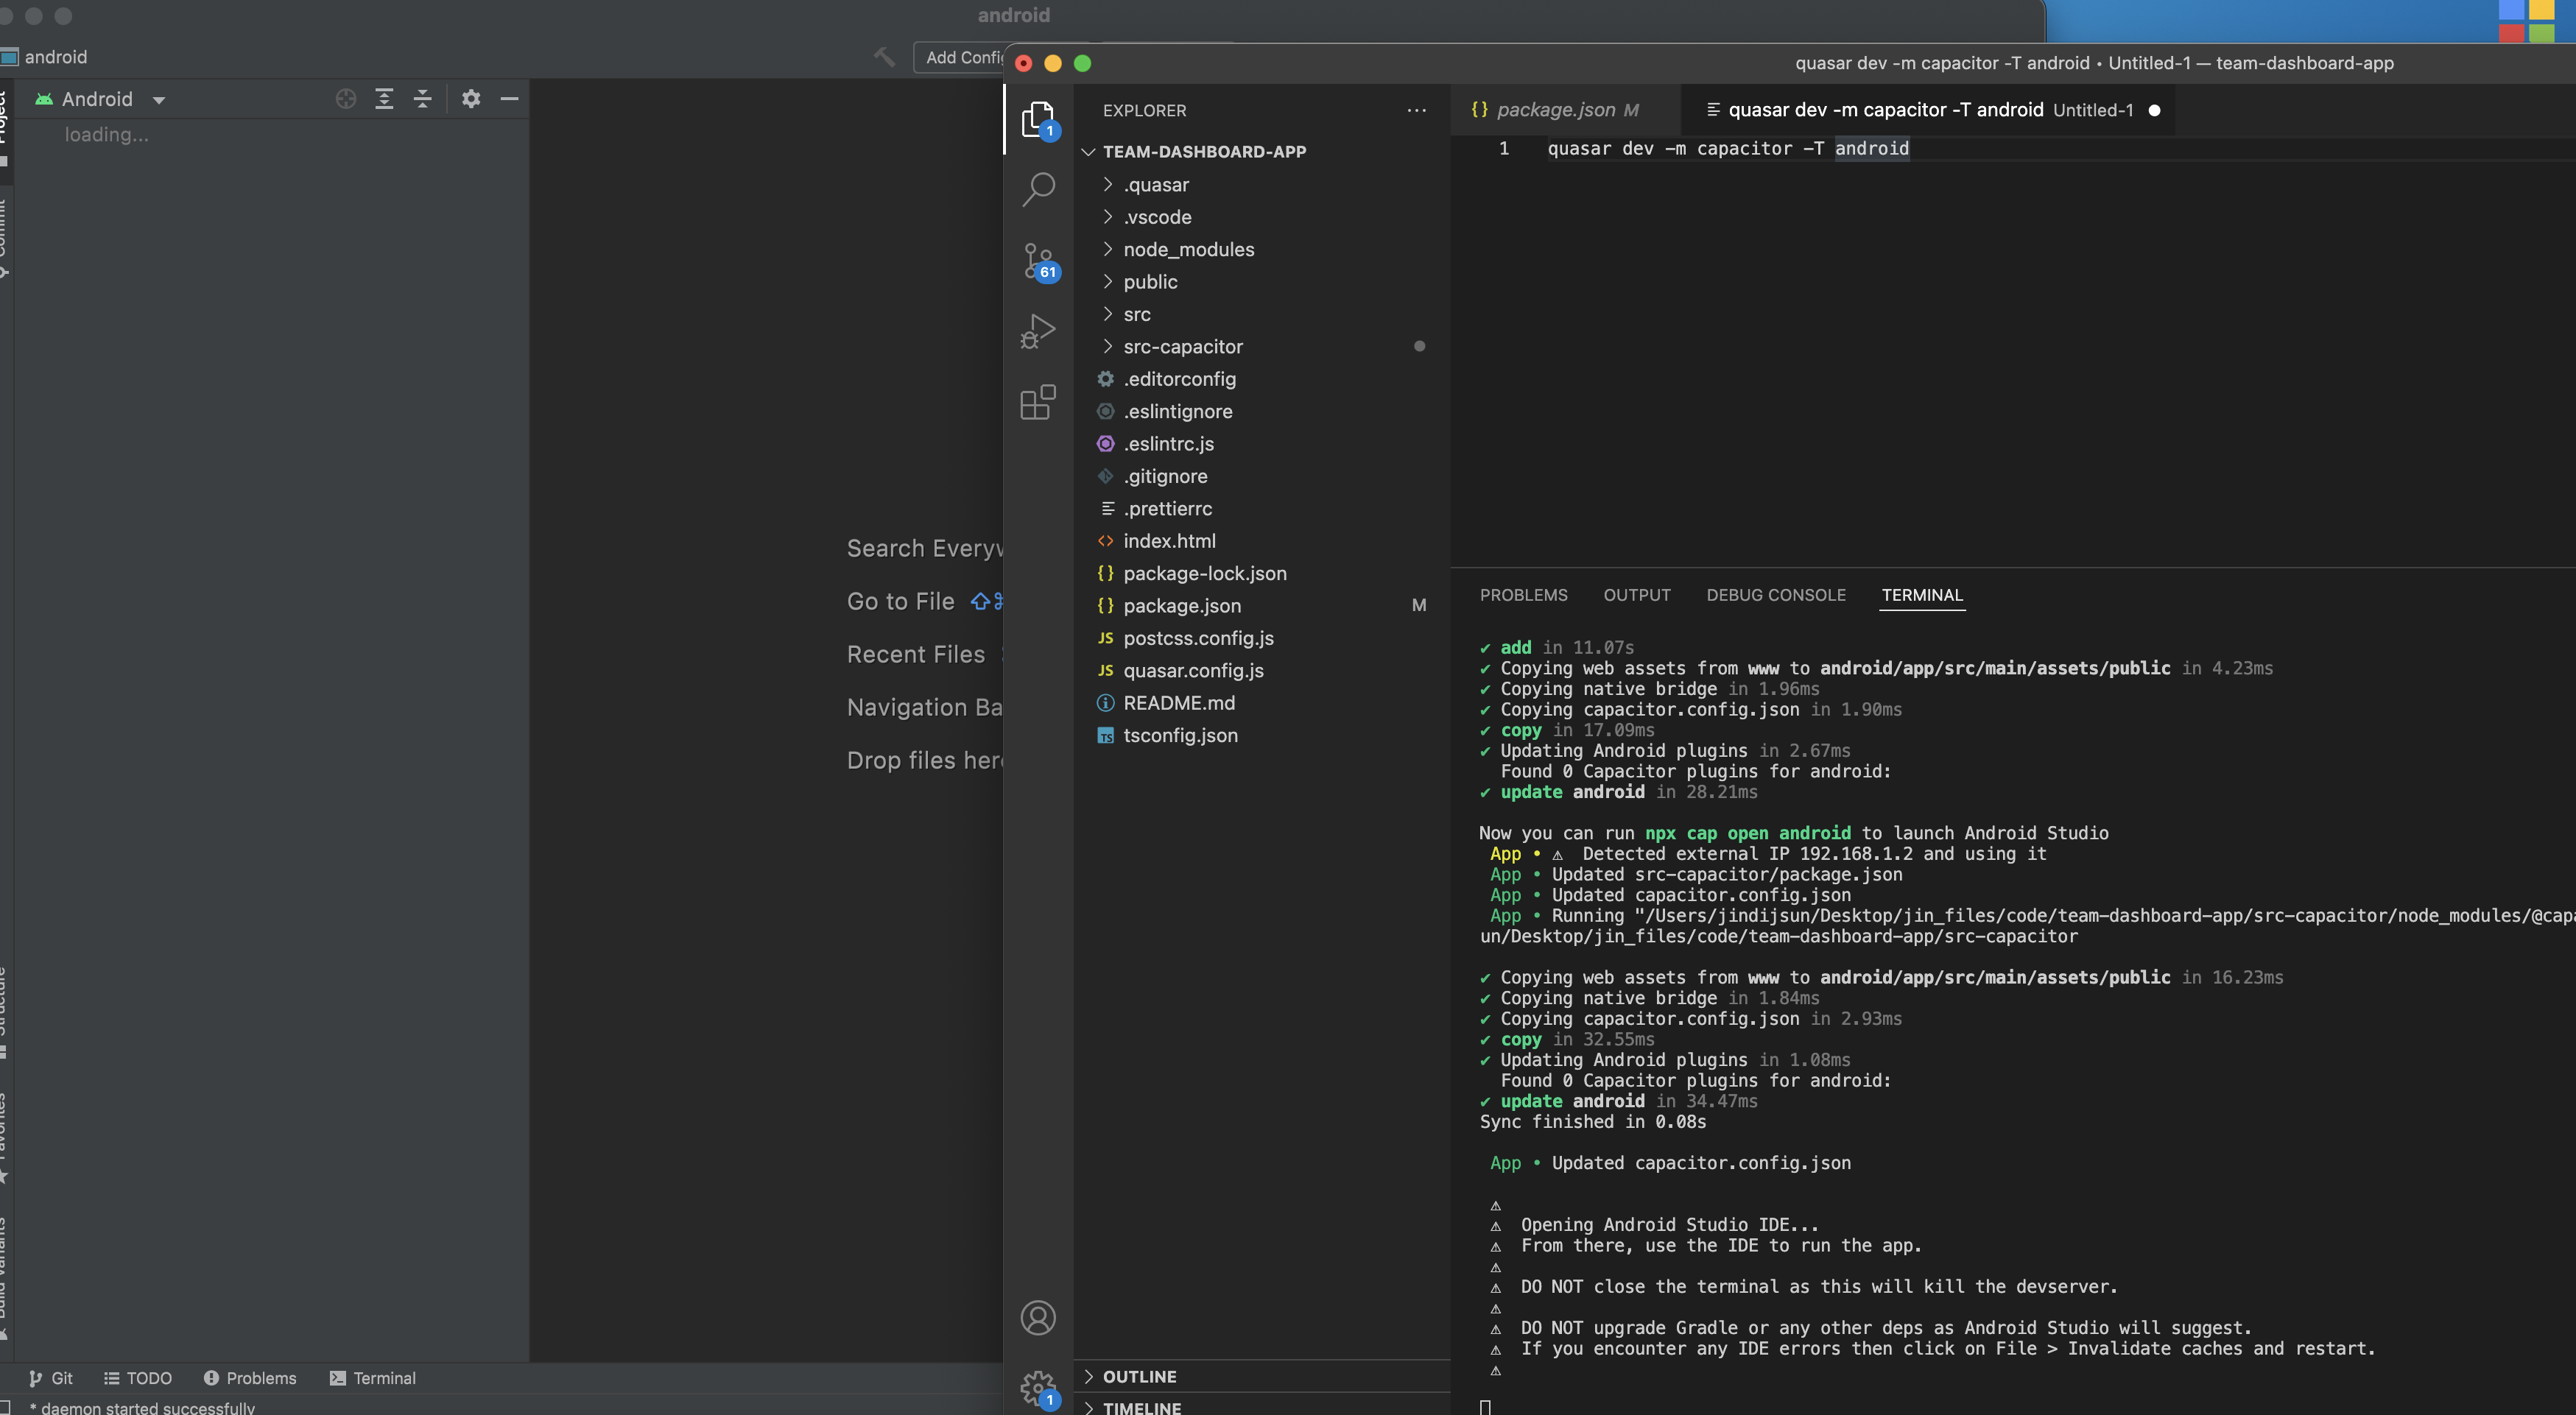Open the PROBLEMS panel tab
The width and height of the screenshot is (2576, 1415).
pos(1523,595)
